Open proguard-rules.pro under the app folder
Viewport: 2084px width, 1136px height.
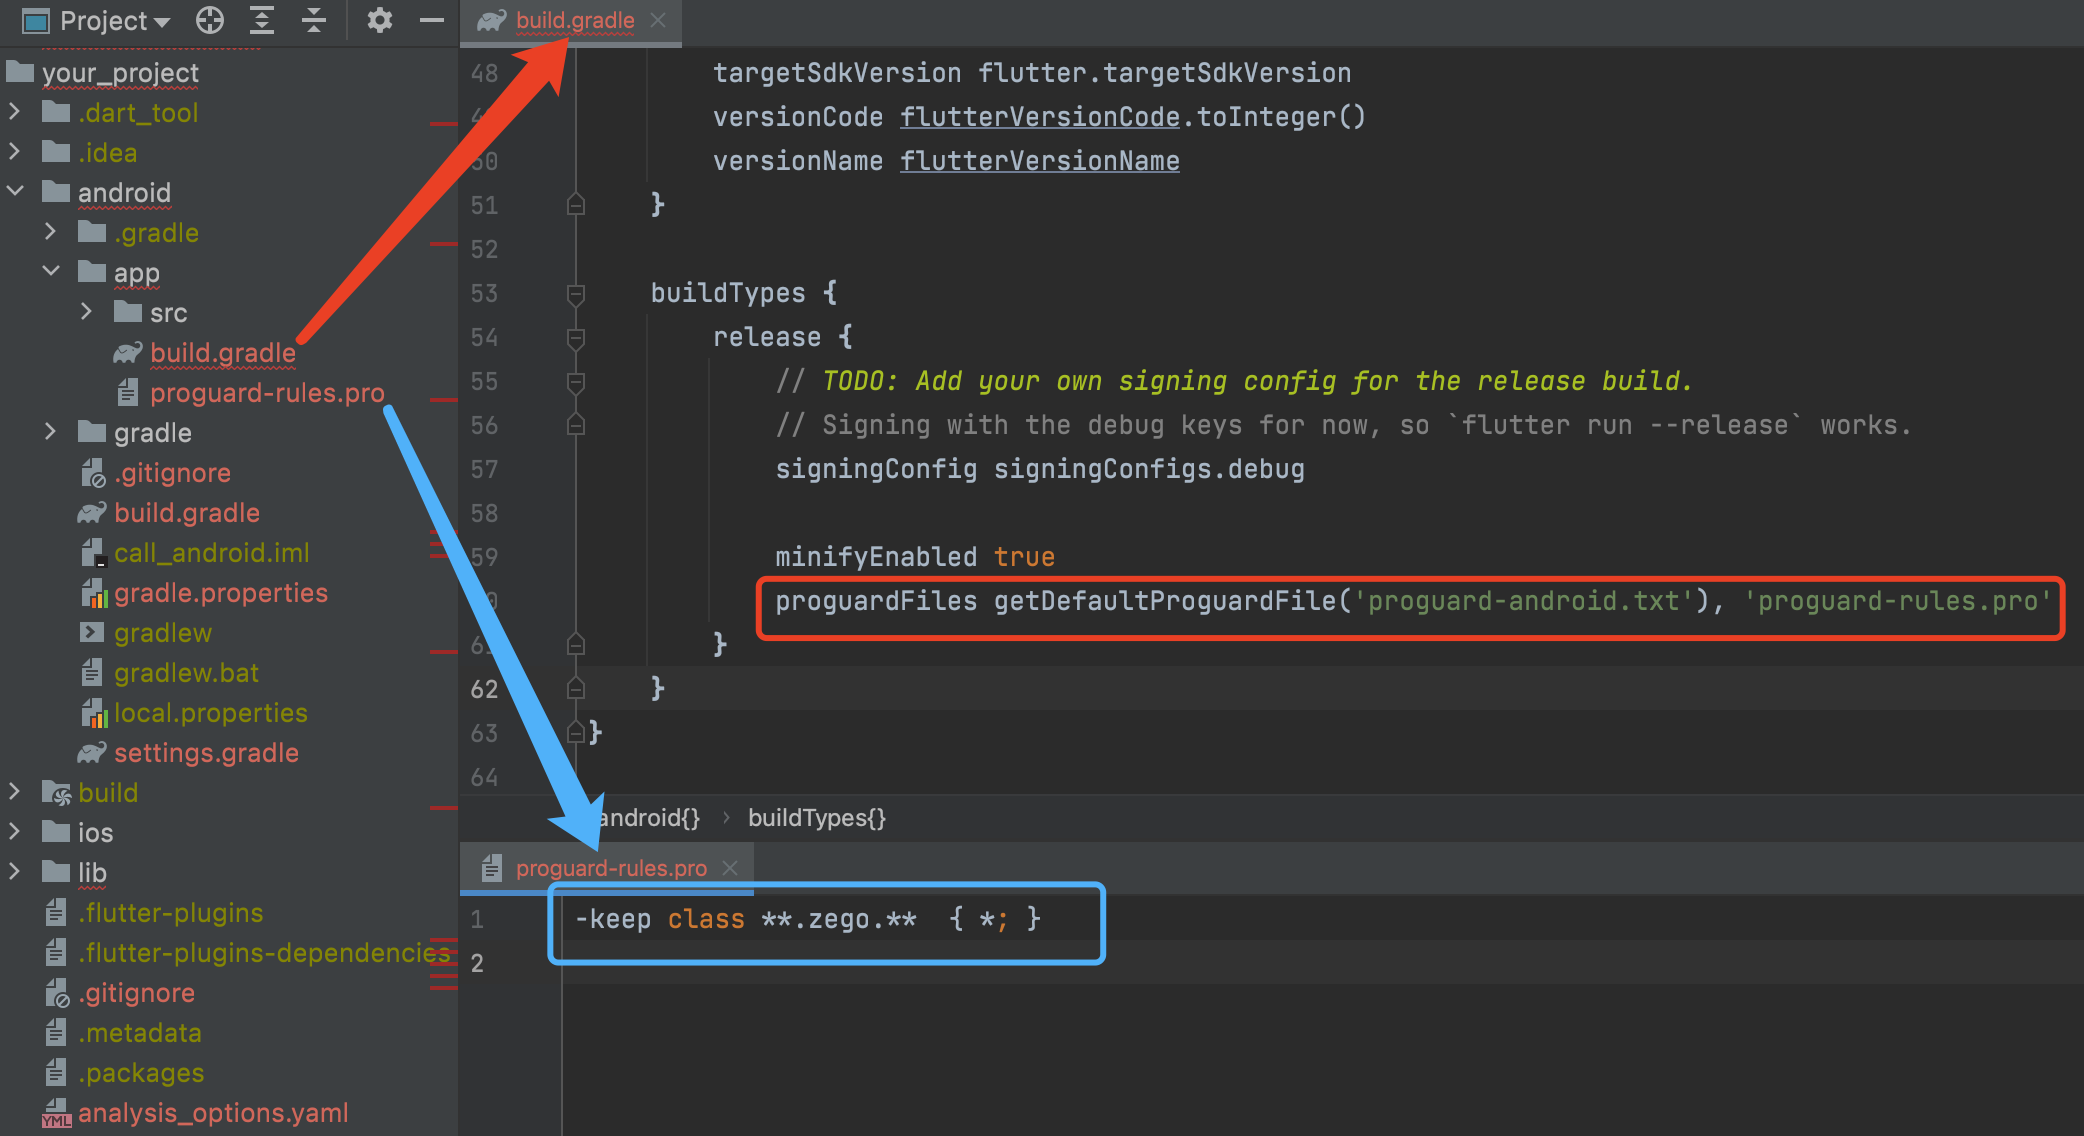coord(267,392)
